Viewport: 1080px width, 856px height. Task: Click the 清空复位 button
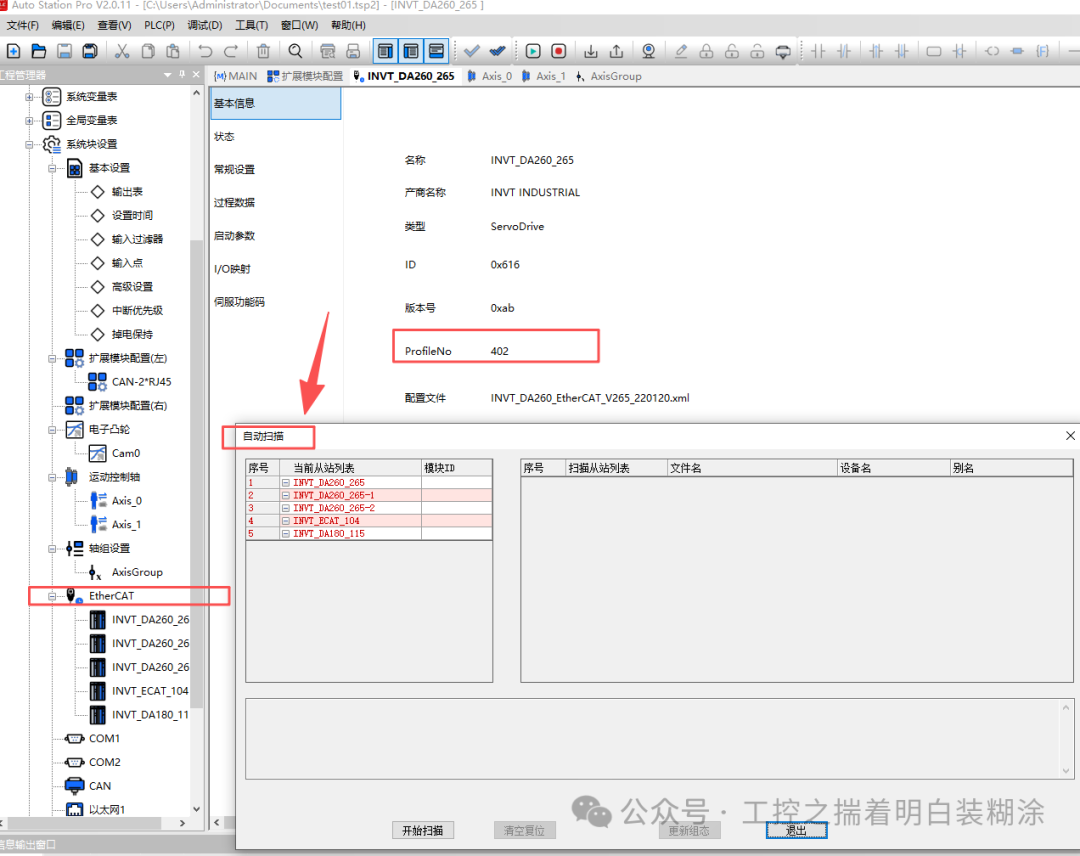pyautogui.click(x=524, y=831)
